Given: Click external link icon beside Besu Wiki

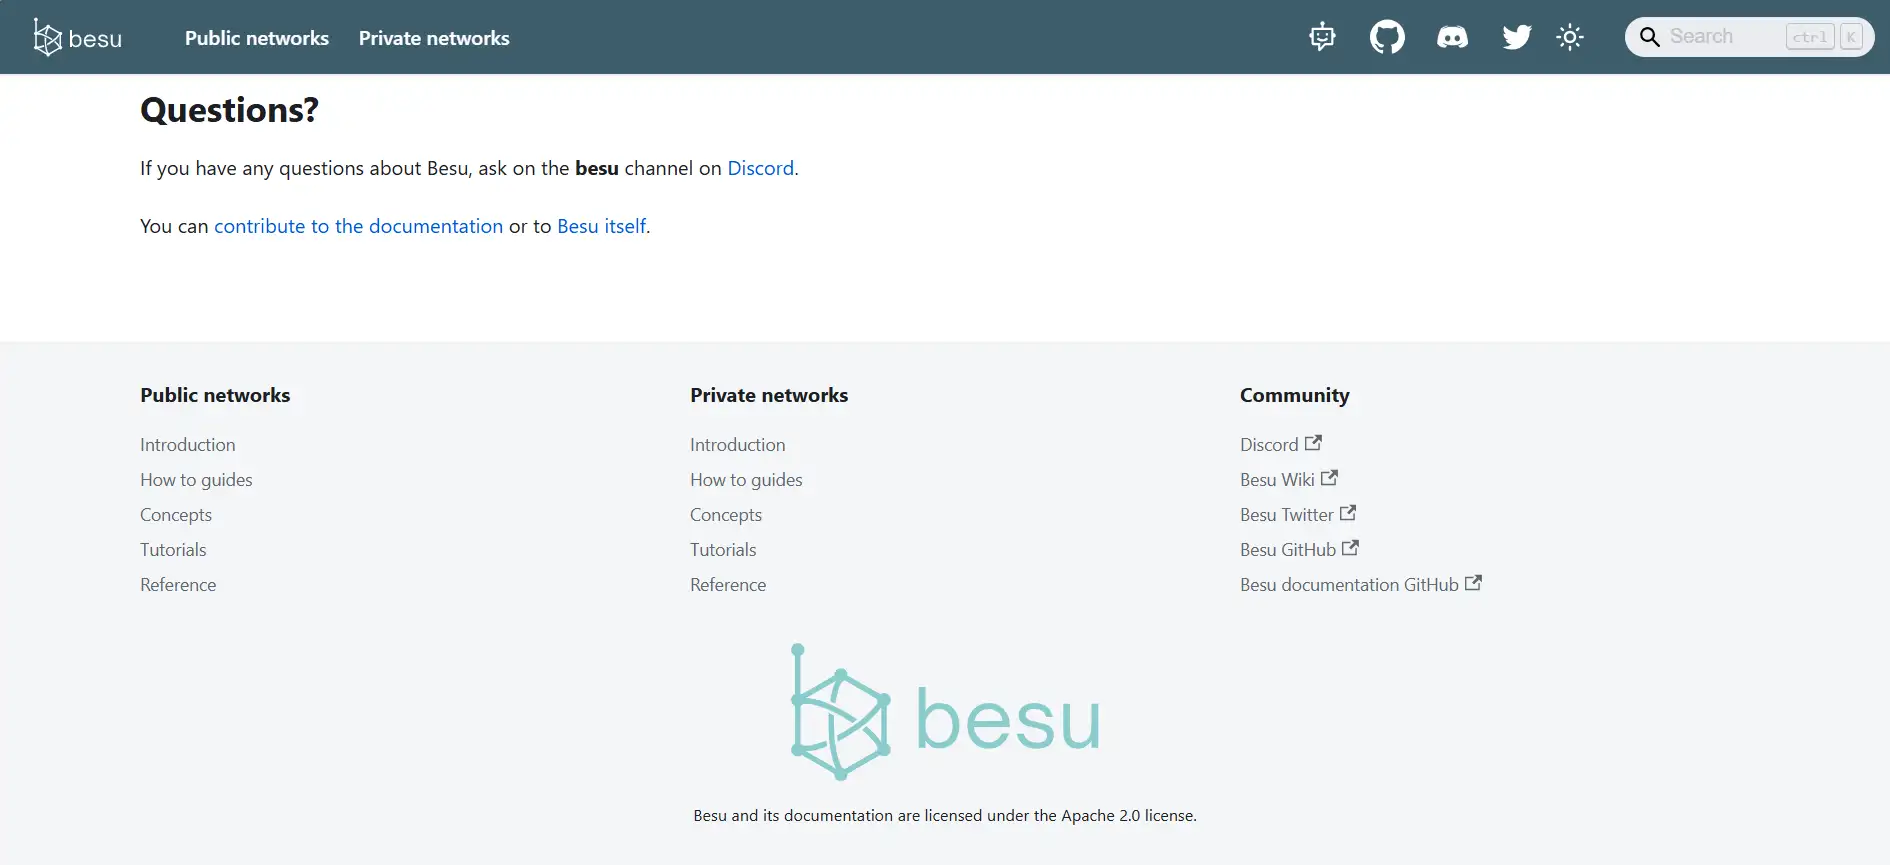Looking at the screenshot, I should coord(1329,478).
